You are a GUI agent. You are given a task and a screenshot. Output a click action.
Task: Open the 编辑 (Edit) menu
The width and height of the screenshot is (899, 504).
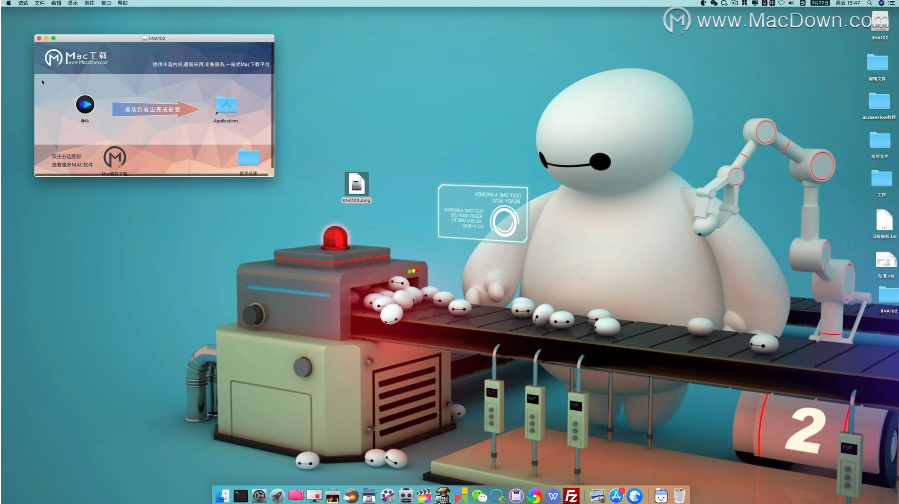point(56,3)
